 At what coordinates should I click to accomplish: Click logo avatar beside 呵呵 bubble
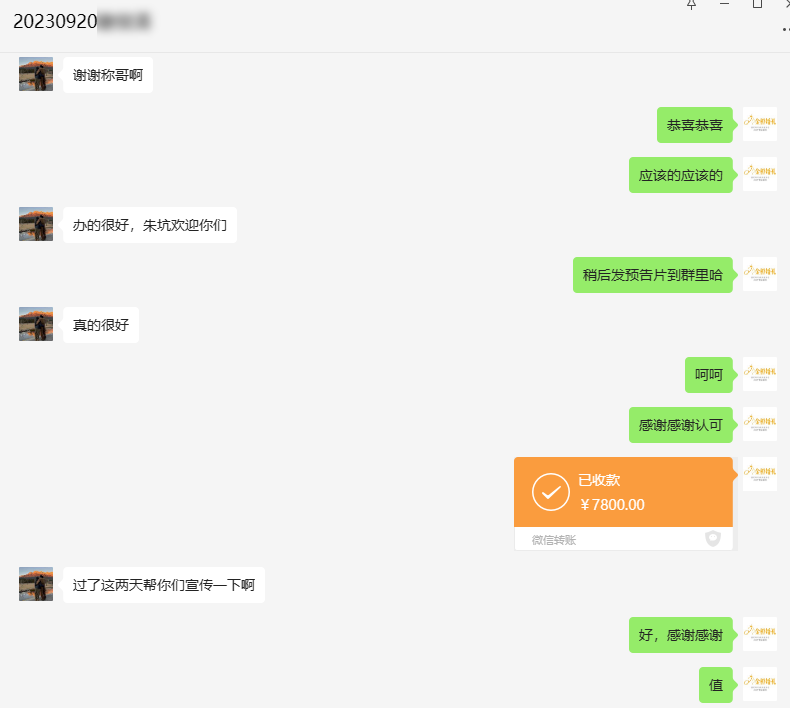click(x=760, y=374)
